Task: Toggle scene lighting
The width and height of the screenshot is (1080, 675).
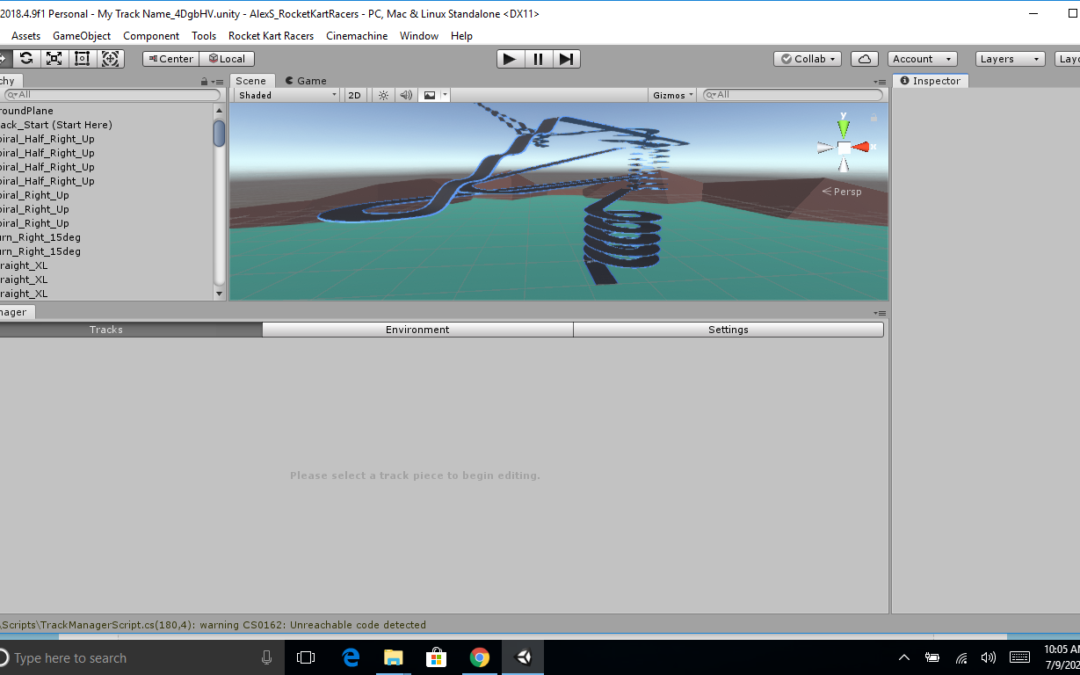Action: [x=384, y=95]
